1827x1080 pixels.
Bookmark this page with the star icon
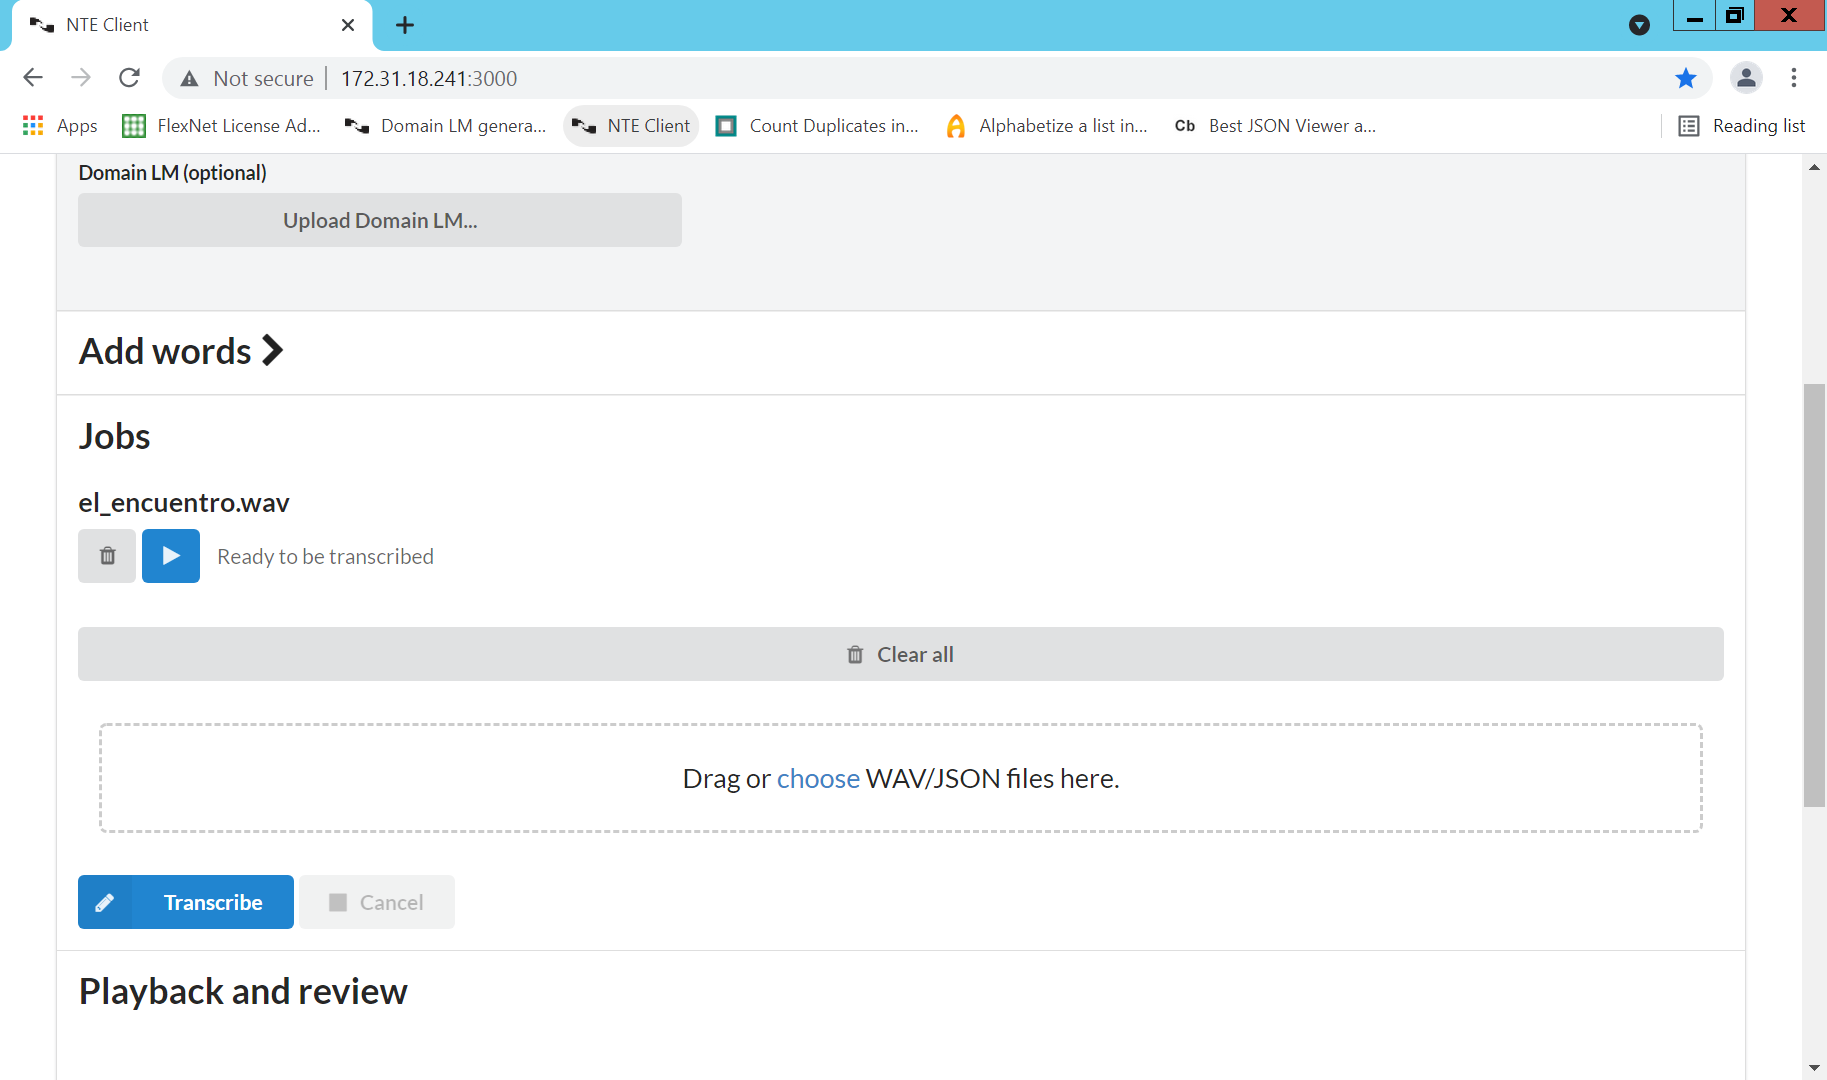[1686, 77]
